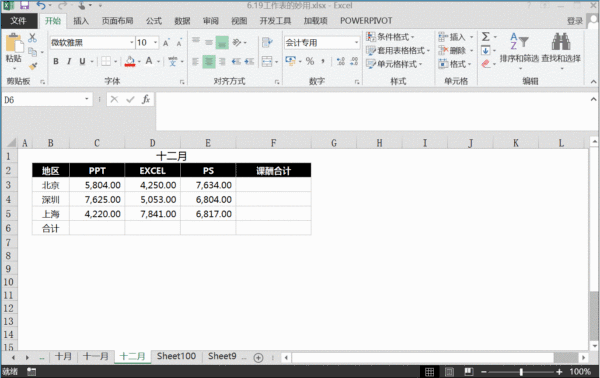The width and height of the screenshot is (600, 378).
Task: Click the AutoSum sigma icon
Action: 486,37
